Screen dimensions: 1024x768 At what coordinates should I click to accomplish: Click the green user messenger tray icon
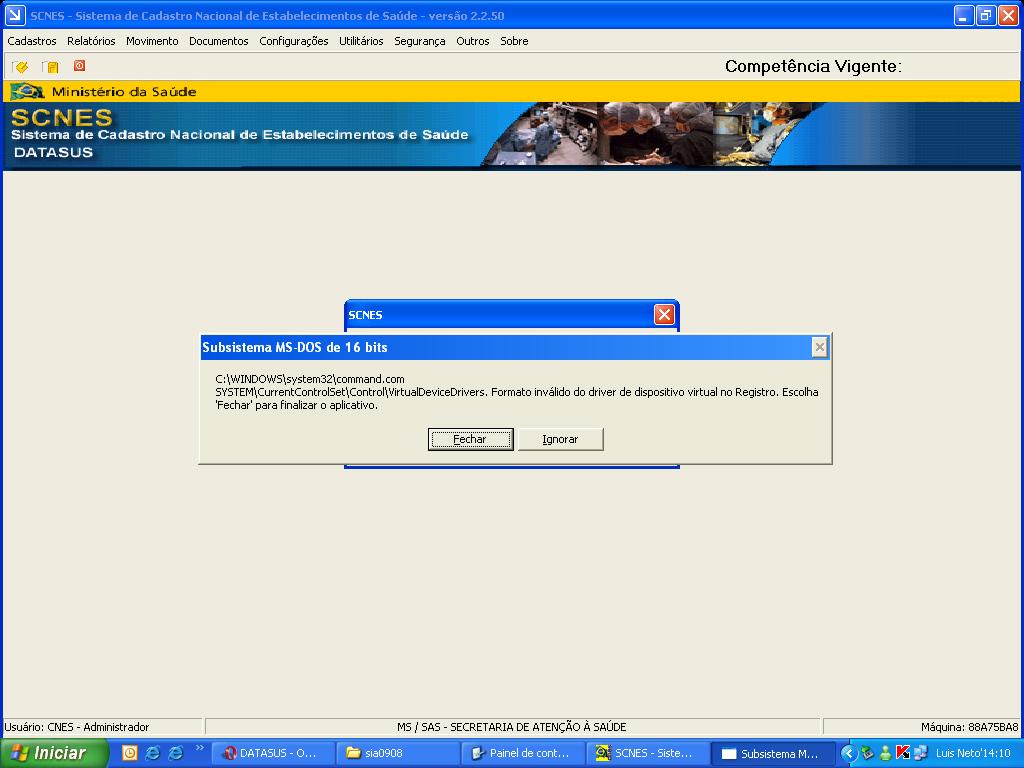pos(886,753)
